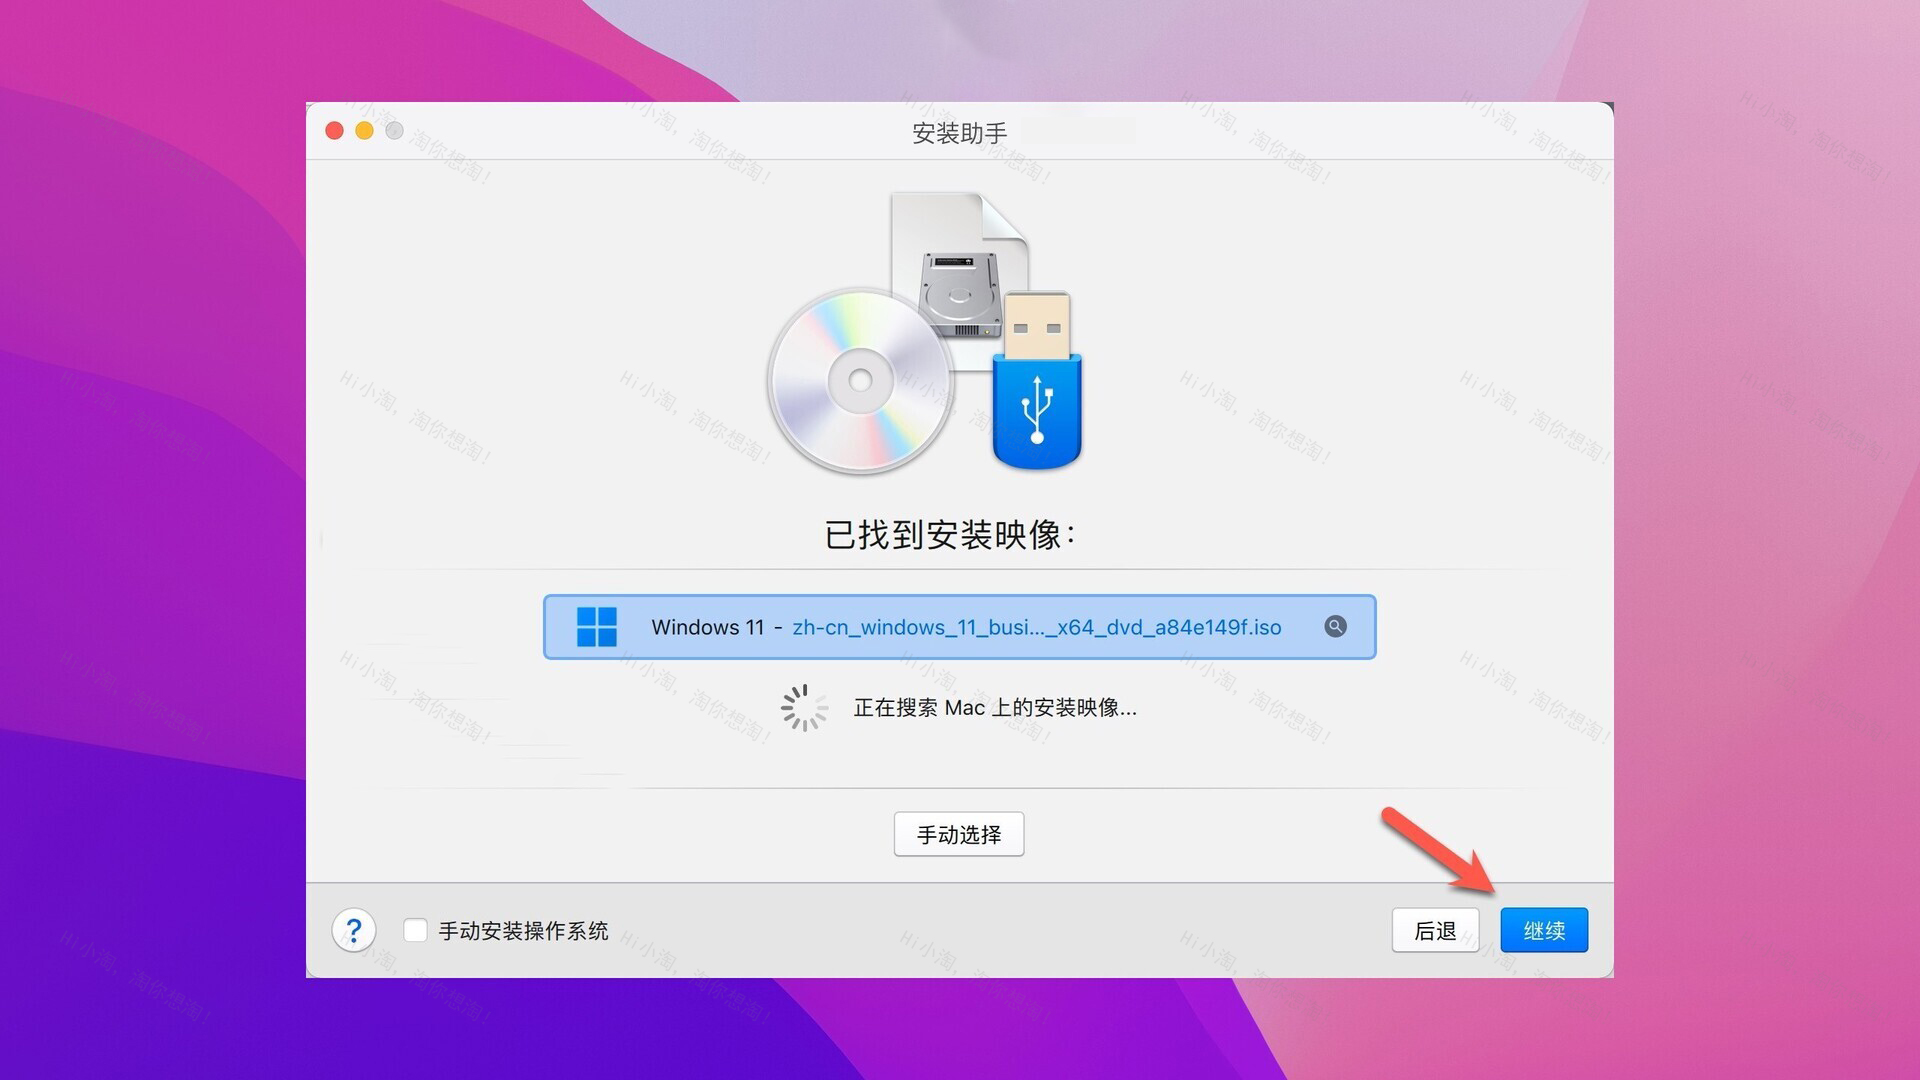Click the 后退 back button
The height and width of the screenshot is (1080, 1920).
tap(1436, 930)
